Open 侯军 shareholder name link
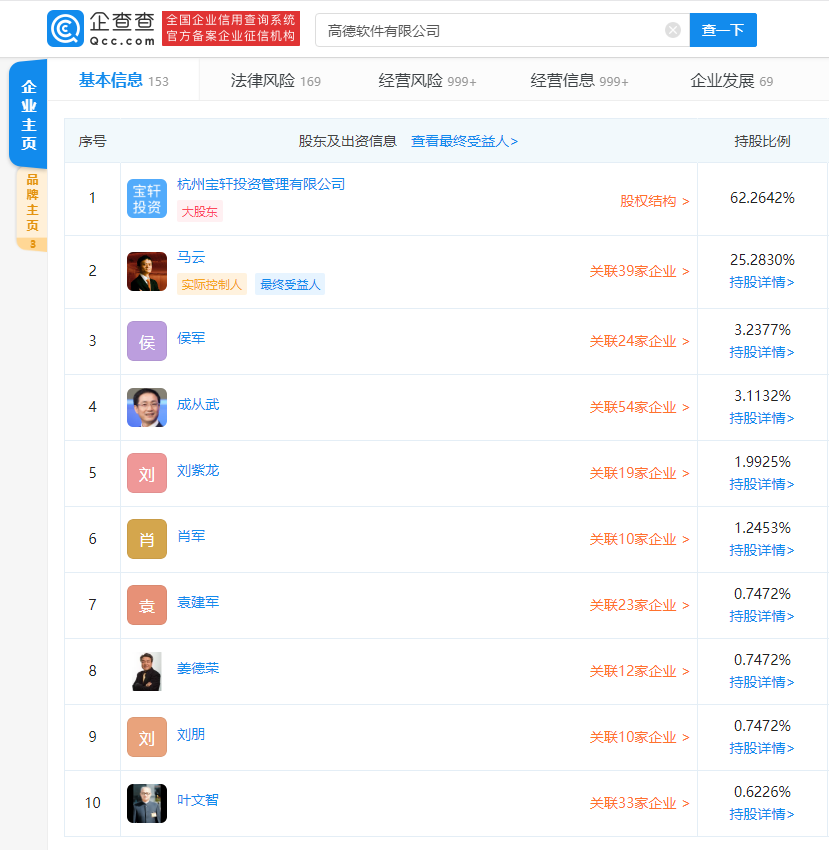 click(191, 338)
